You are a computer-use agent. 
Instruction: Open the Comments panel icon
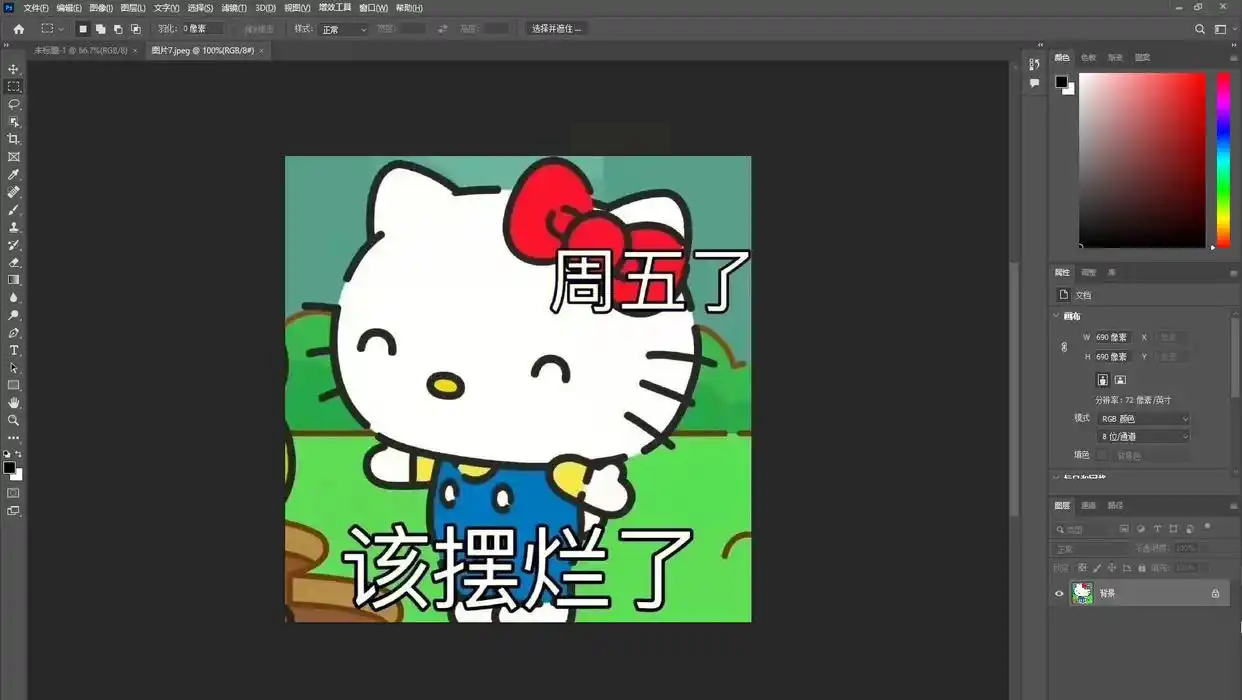1034,84
